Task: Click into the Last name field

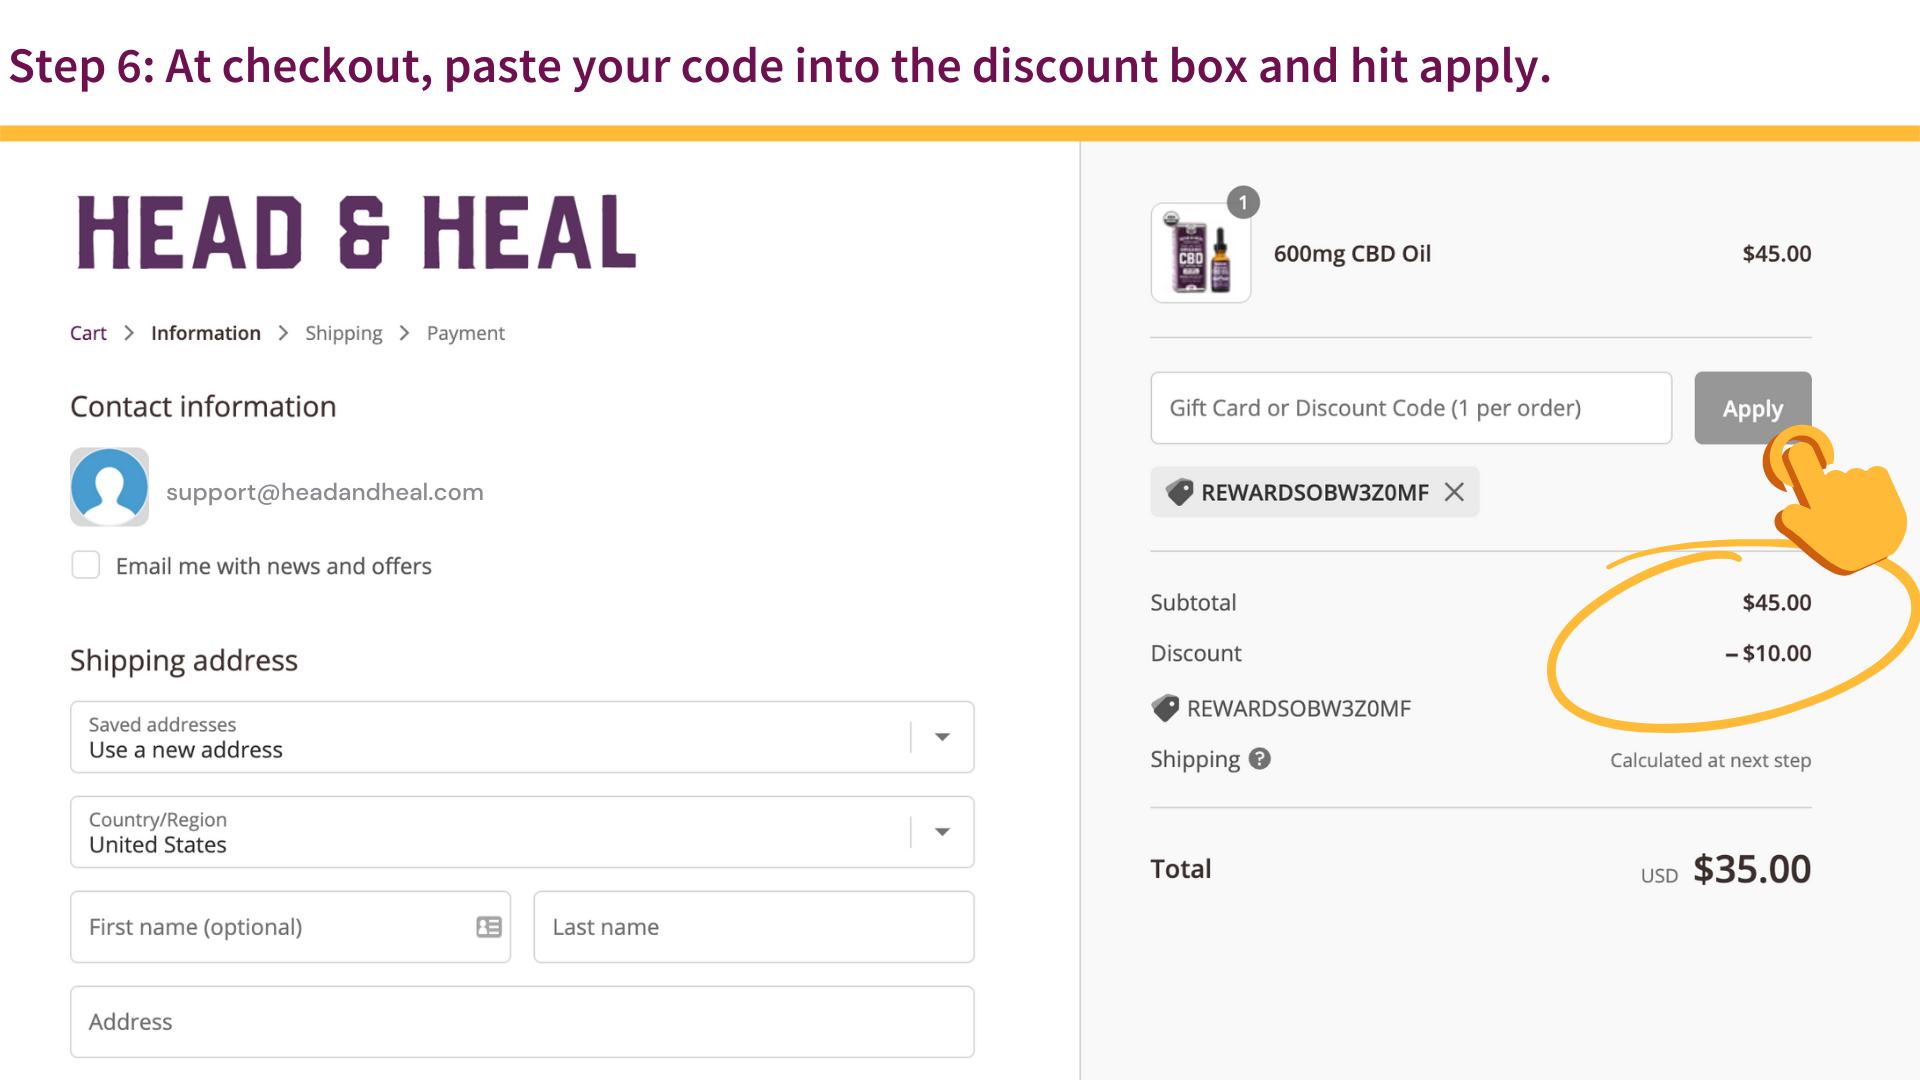Action: click(753, 927)
